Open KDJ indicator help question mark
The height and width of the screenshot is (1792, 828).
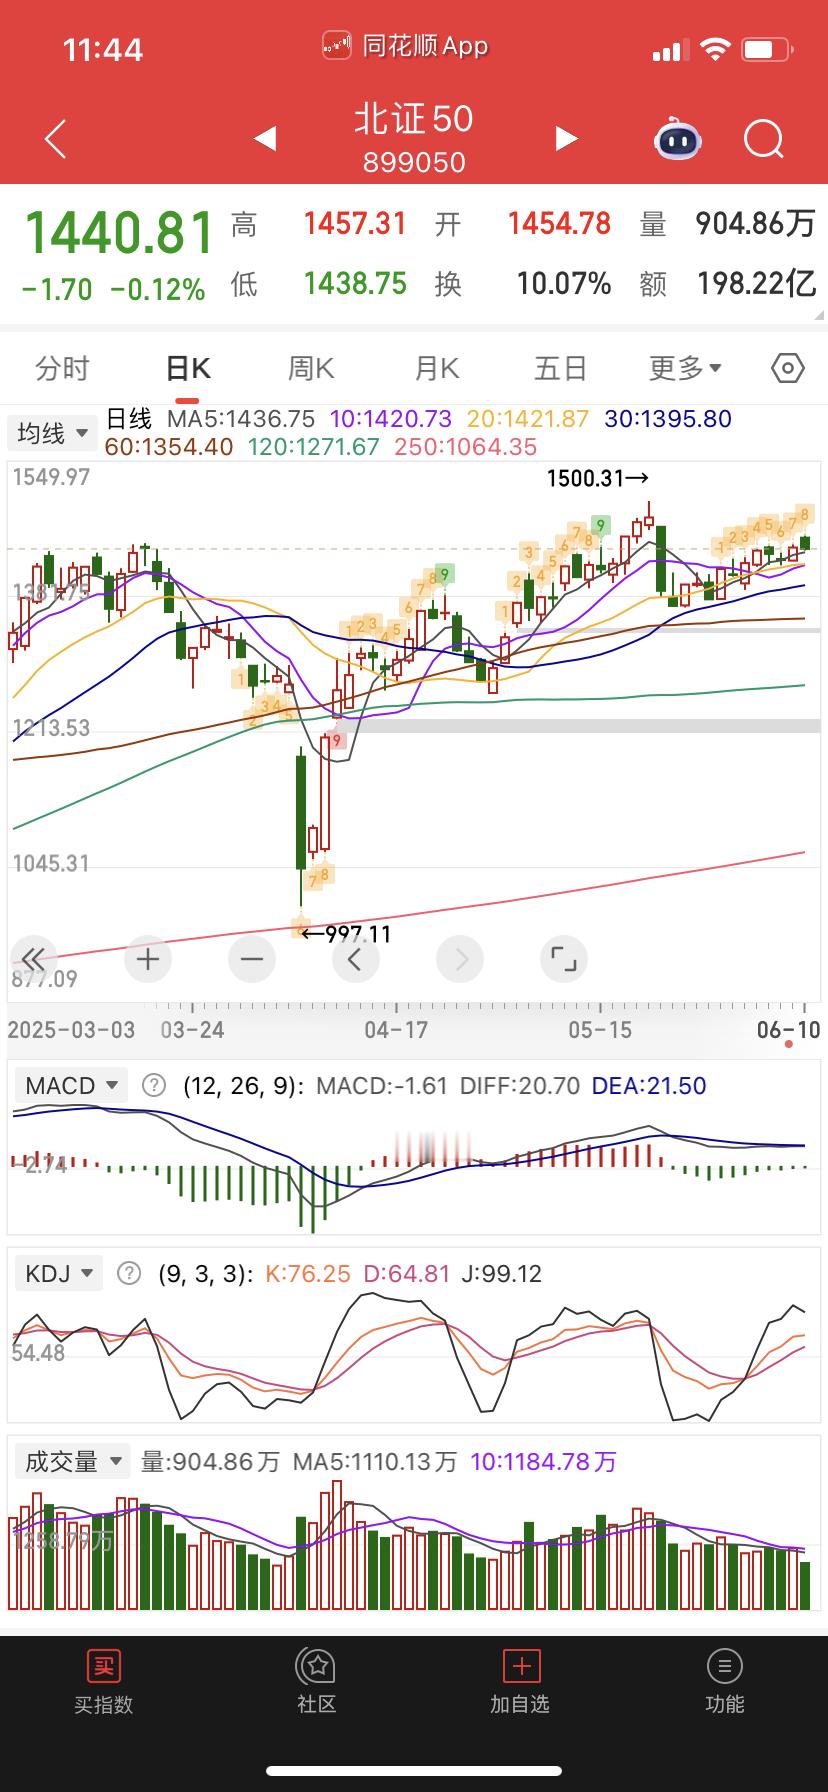click(129, 1273)
